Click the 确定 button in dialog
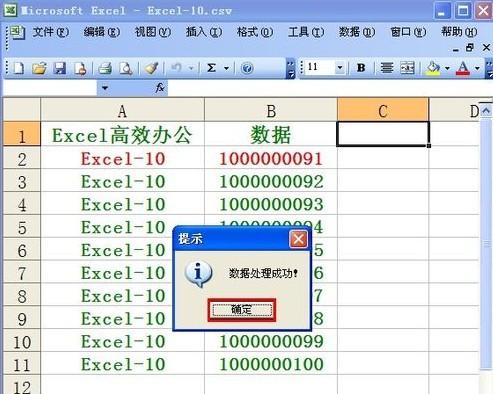Screen dimensions: 493x394 [242, 310]
